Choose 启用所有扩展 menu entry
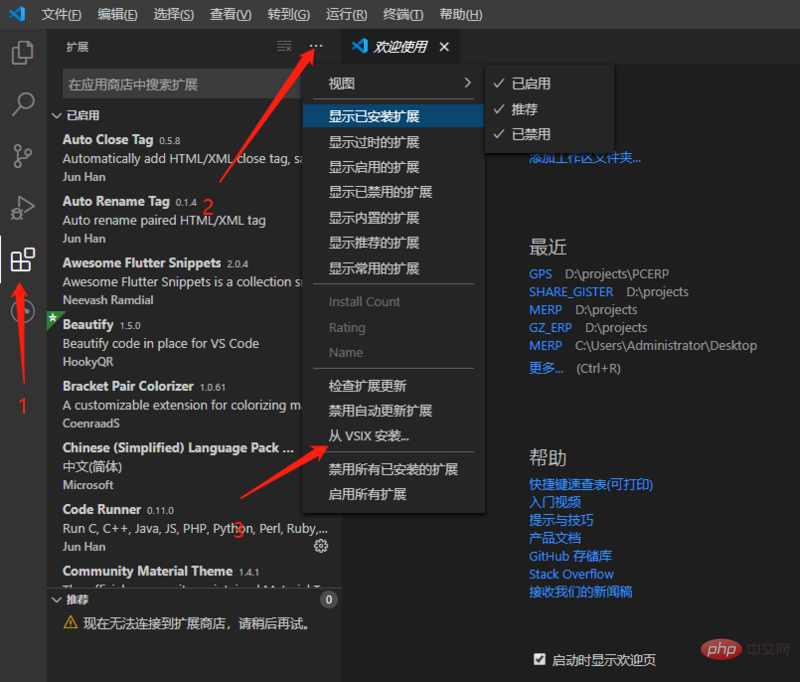This screenshot has height=682, width=800. (393, 494)
